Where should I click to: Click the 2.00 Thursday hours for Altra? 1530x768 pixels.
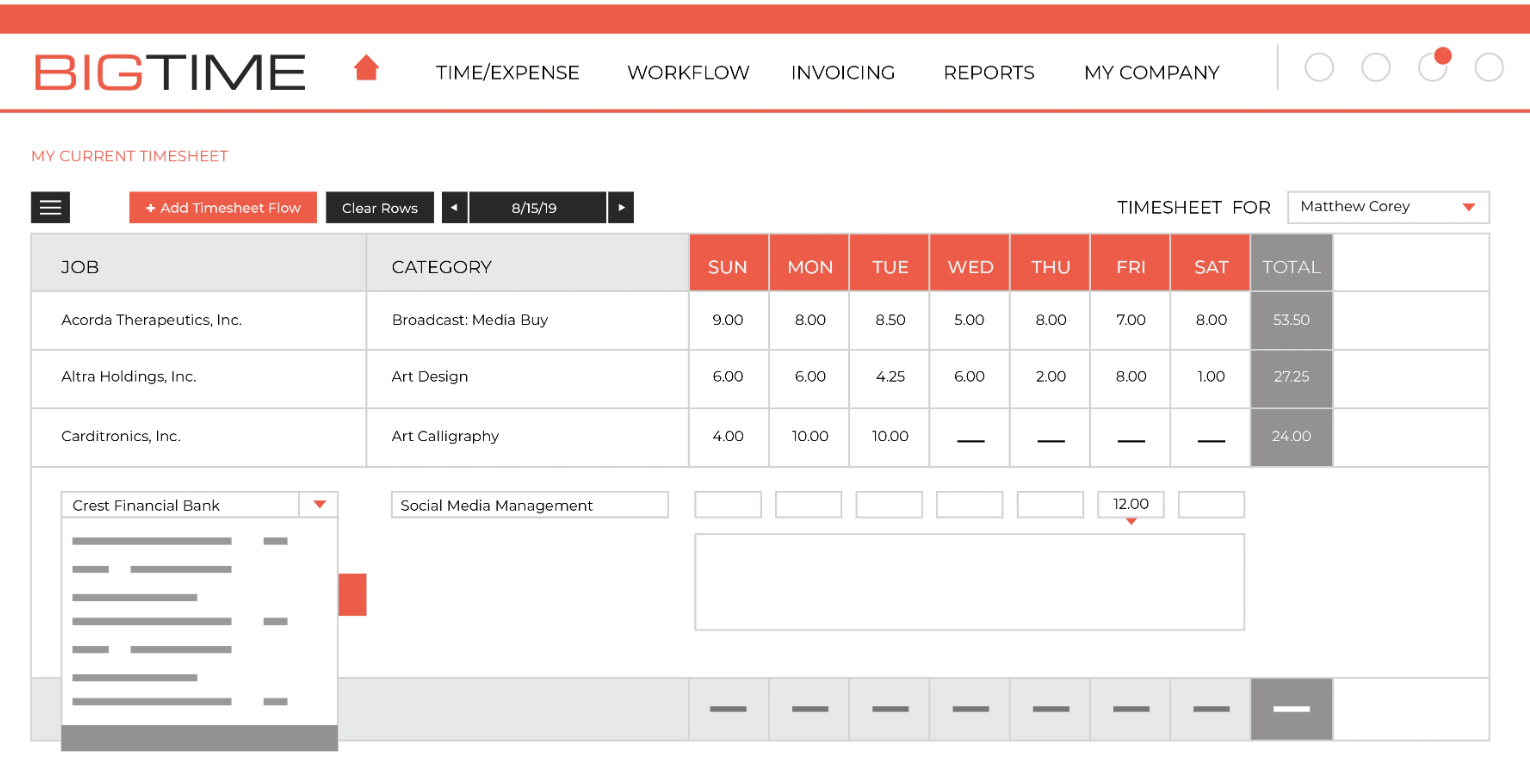point(1051,377)
